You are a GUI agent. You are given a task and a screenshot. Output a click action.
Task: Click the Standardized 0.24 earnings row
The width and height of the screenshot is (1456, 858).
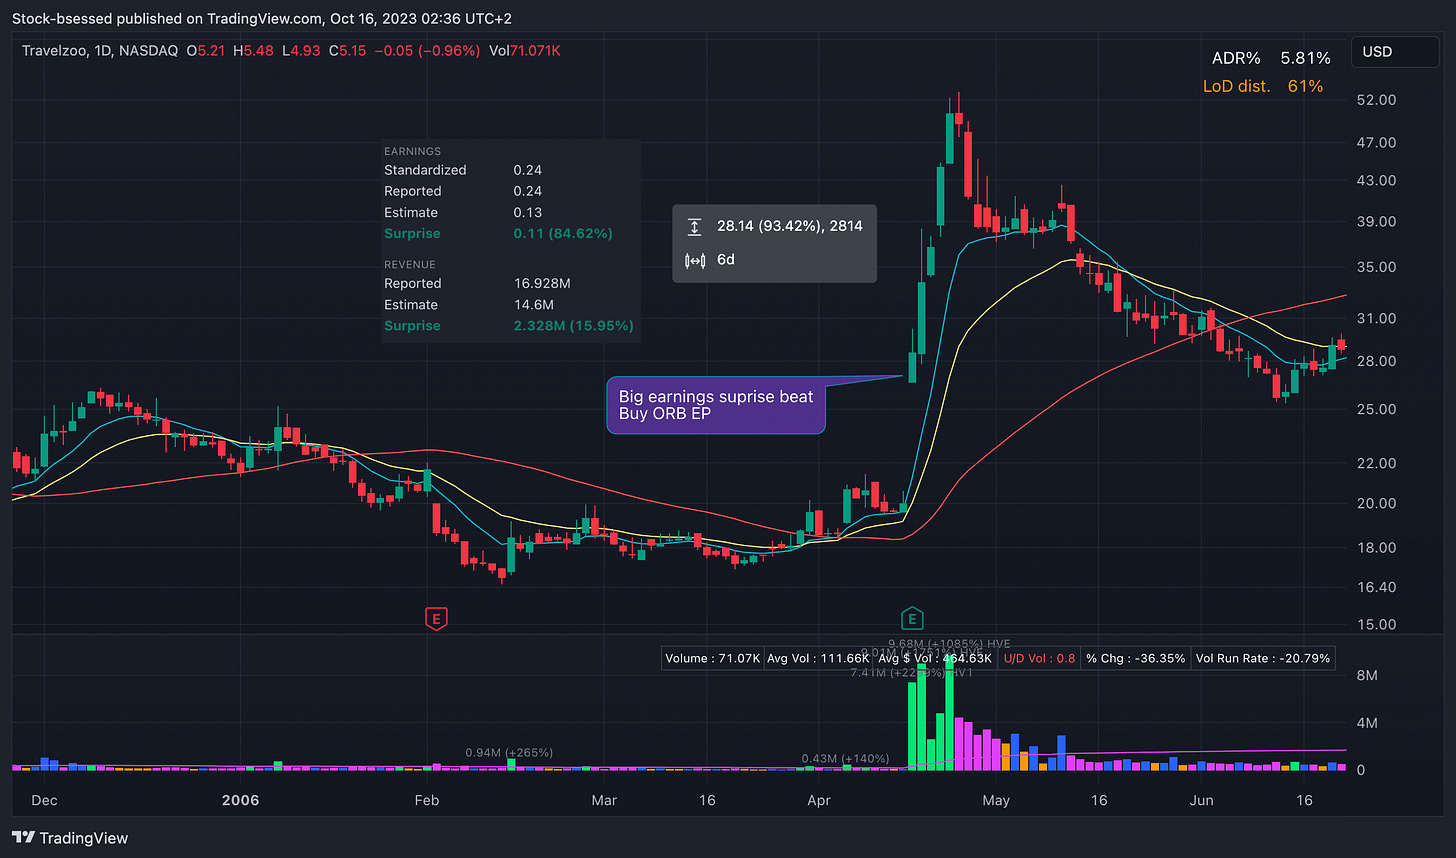(x=463, y=170)
